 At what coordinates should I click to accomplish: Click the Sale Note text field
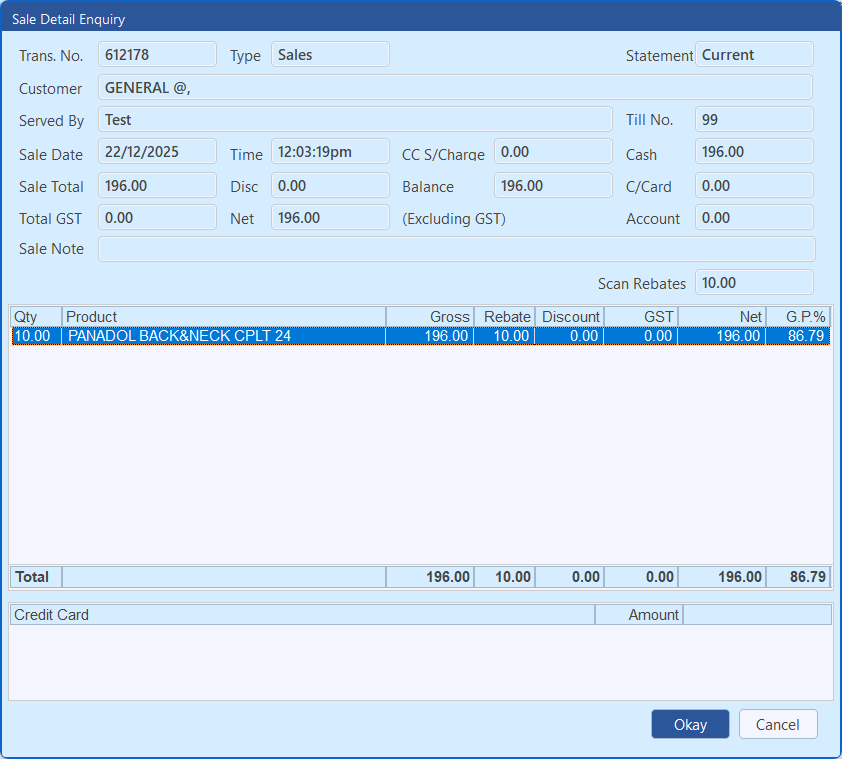[x=456, y=249]
